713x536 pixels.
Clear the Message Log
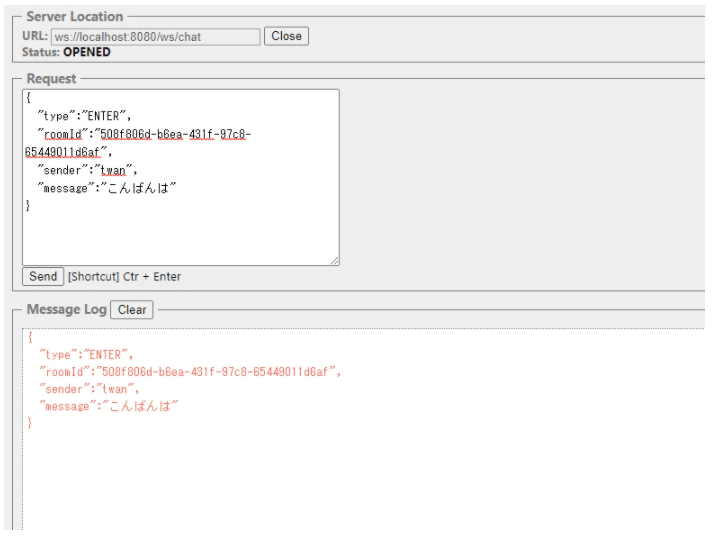coord(132,310)
